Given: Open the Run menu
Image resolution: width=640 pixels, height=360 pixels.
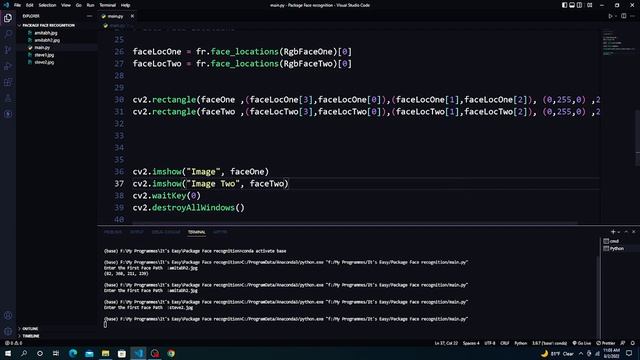Looking at the screenshot, I should tap(90, 5).
